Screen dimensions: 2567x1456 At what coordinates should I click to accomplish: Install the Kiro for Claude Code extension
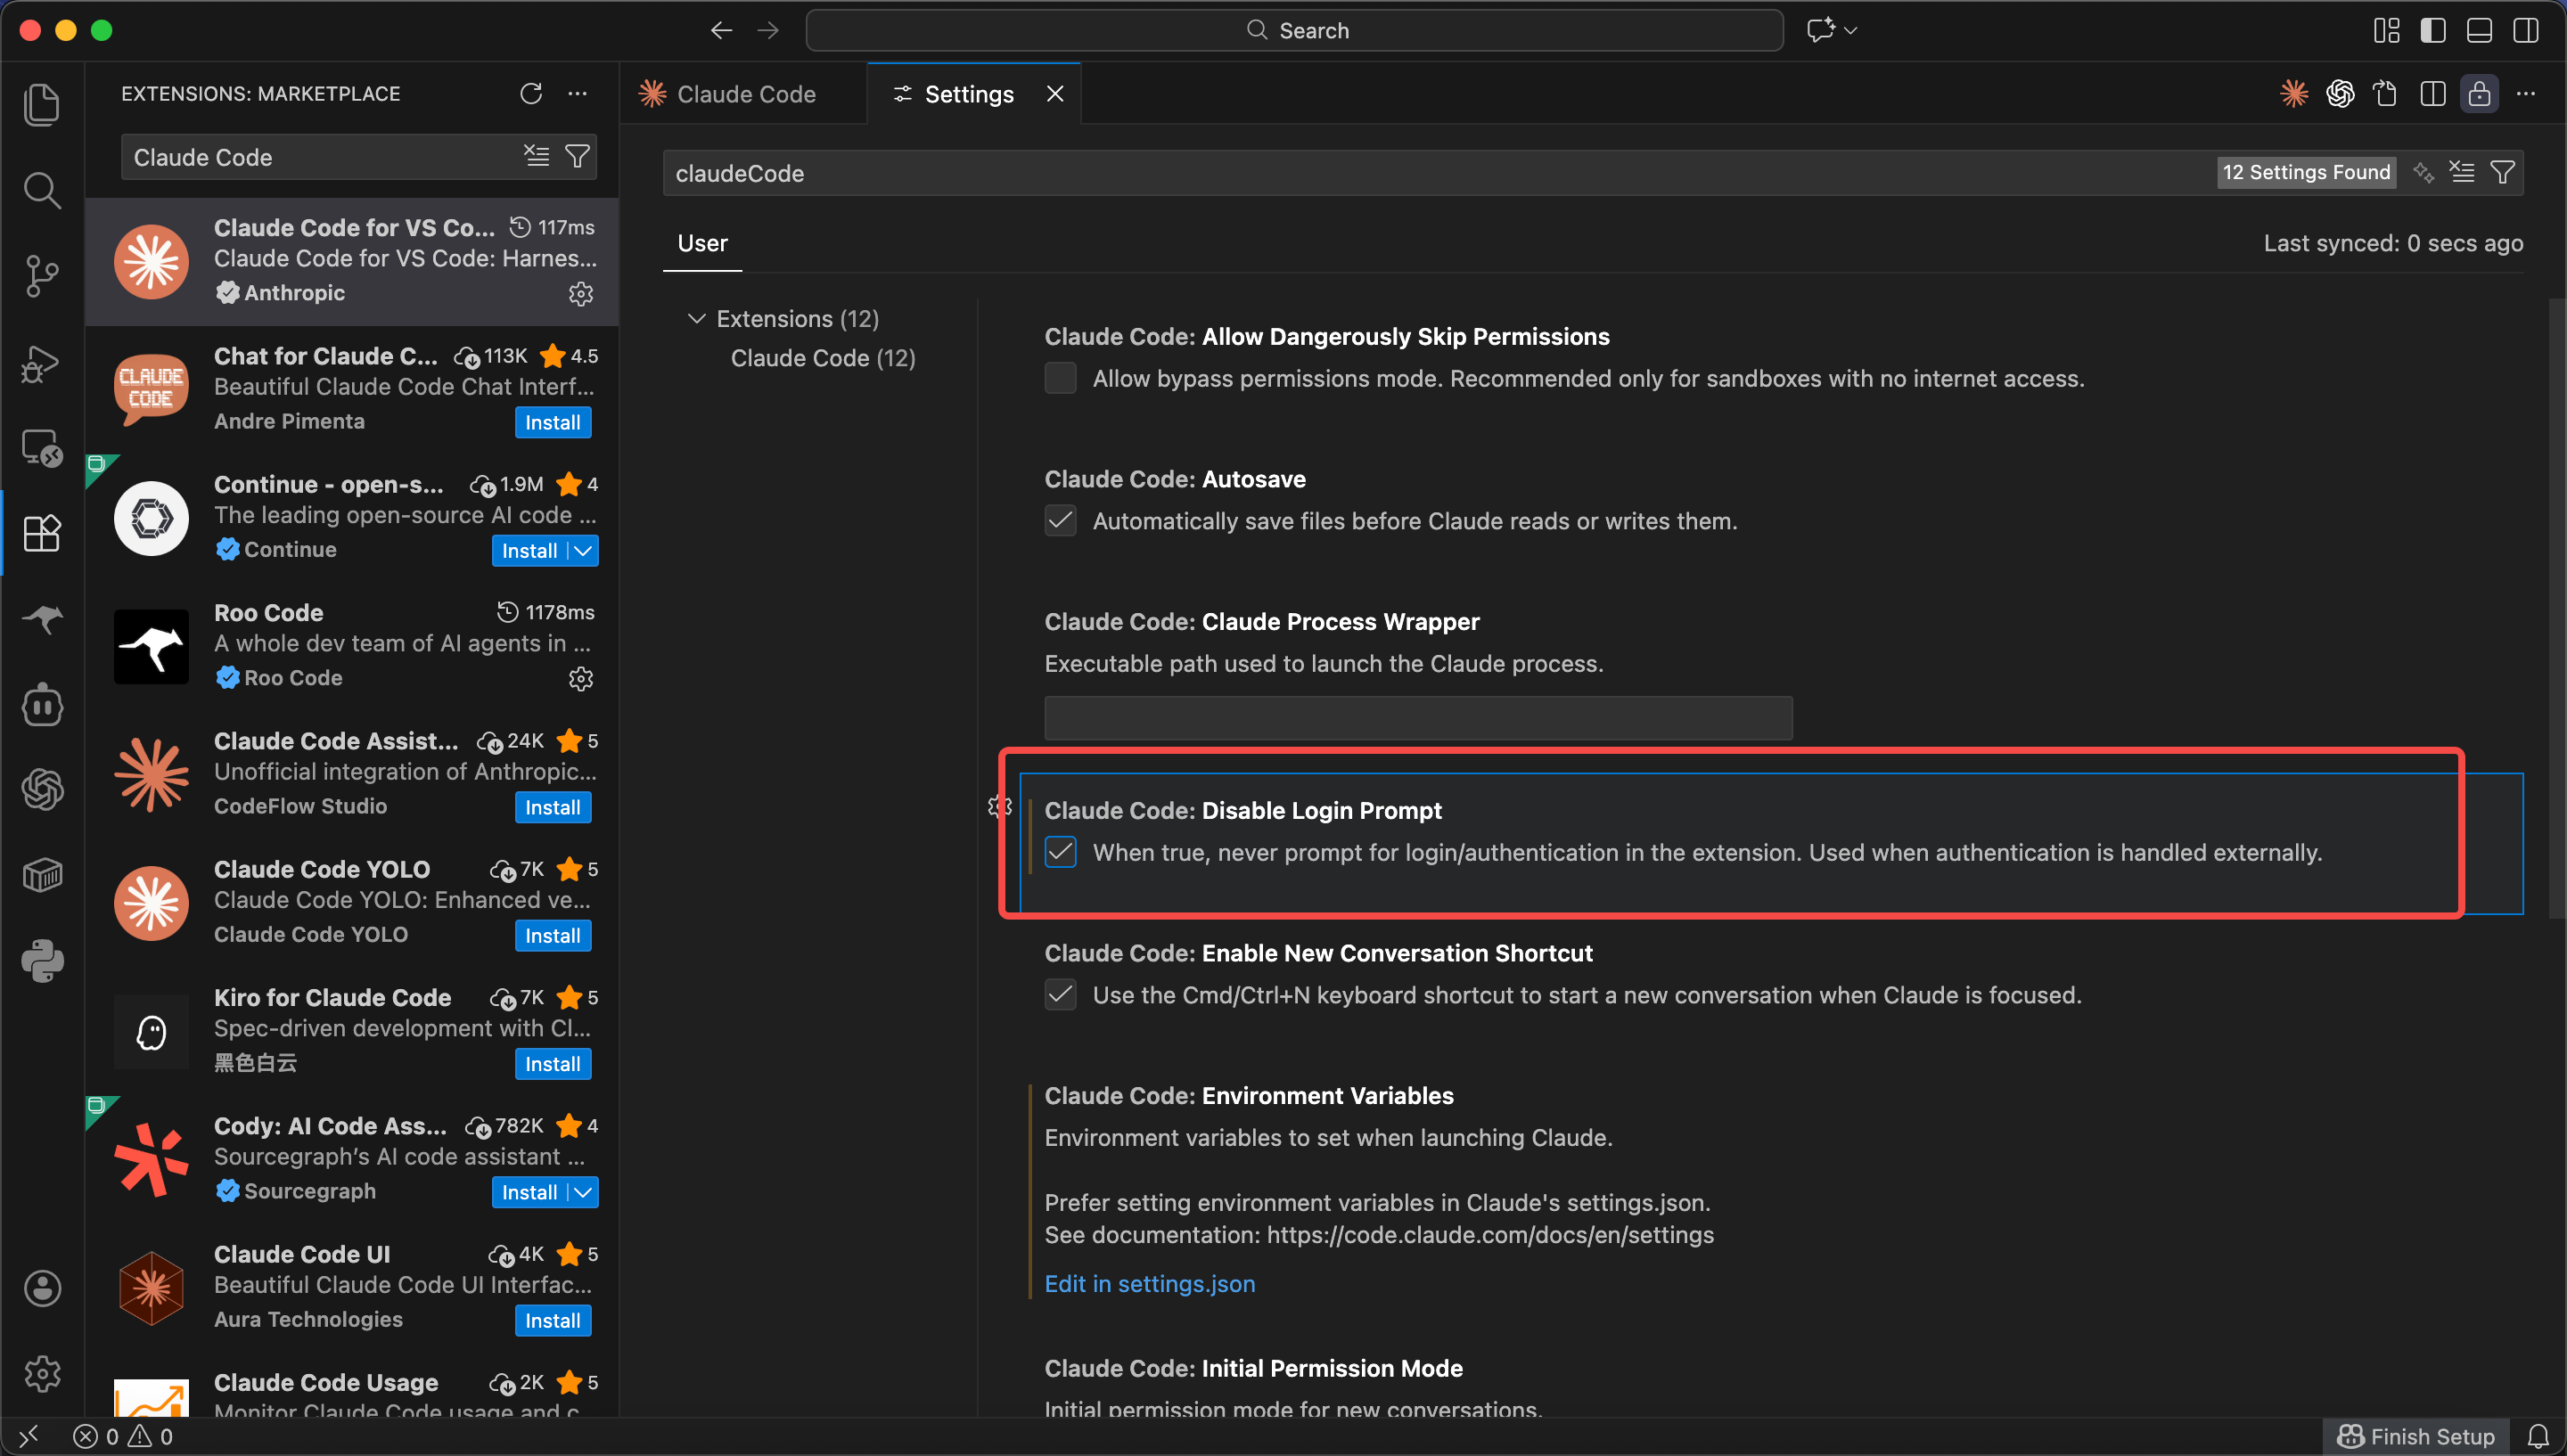click(553, 1064)
